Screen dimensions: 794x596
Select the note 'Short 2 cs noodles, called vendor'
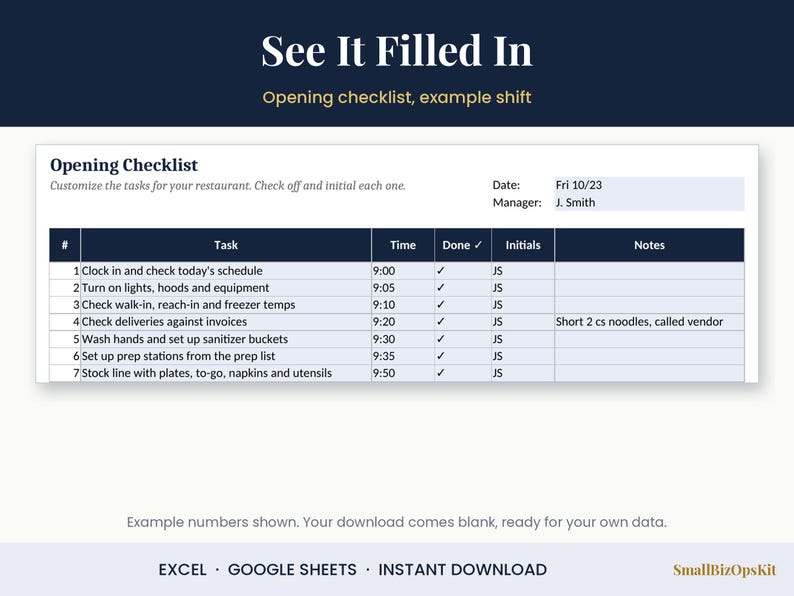[x=649, y=322]
